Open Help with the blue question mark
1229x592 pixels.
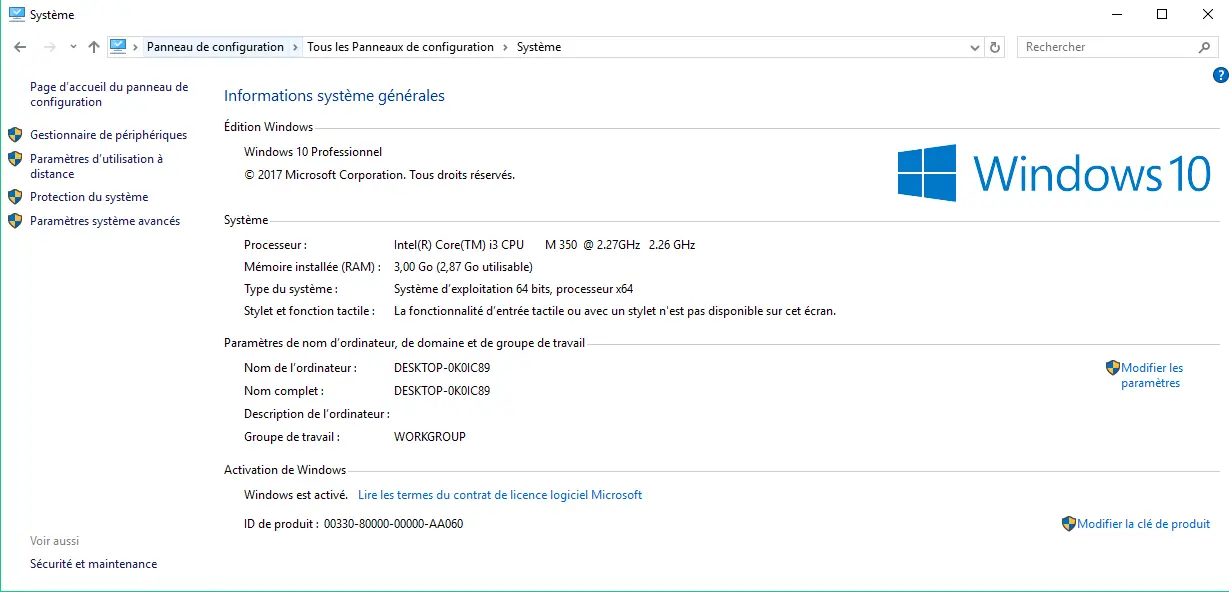pyautogui.click(x=1220, y=75)
